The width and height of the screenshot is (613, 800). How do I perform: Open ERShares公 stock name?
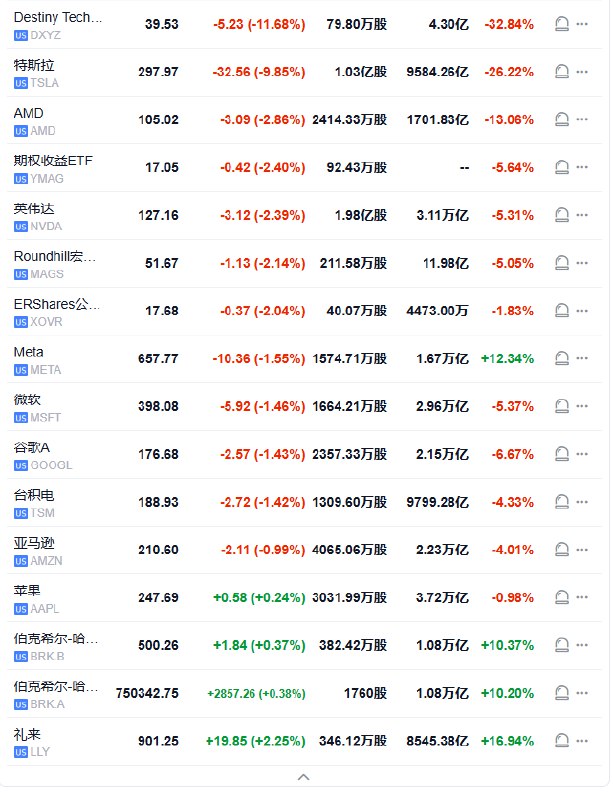(57, 304)
